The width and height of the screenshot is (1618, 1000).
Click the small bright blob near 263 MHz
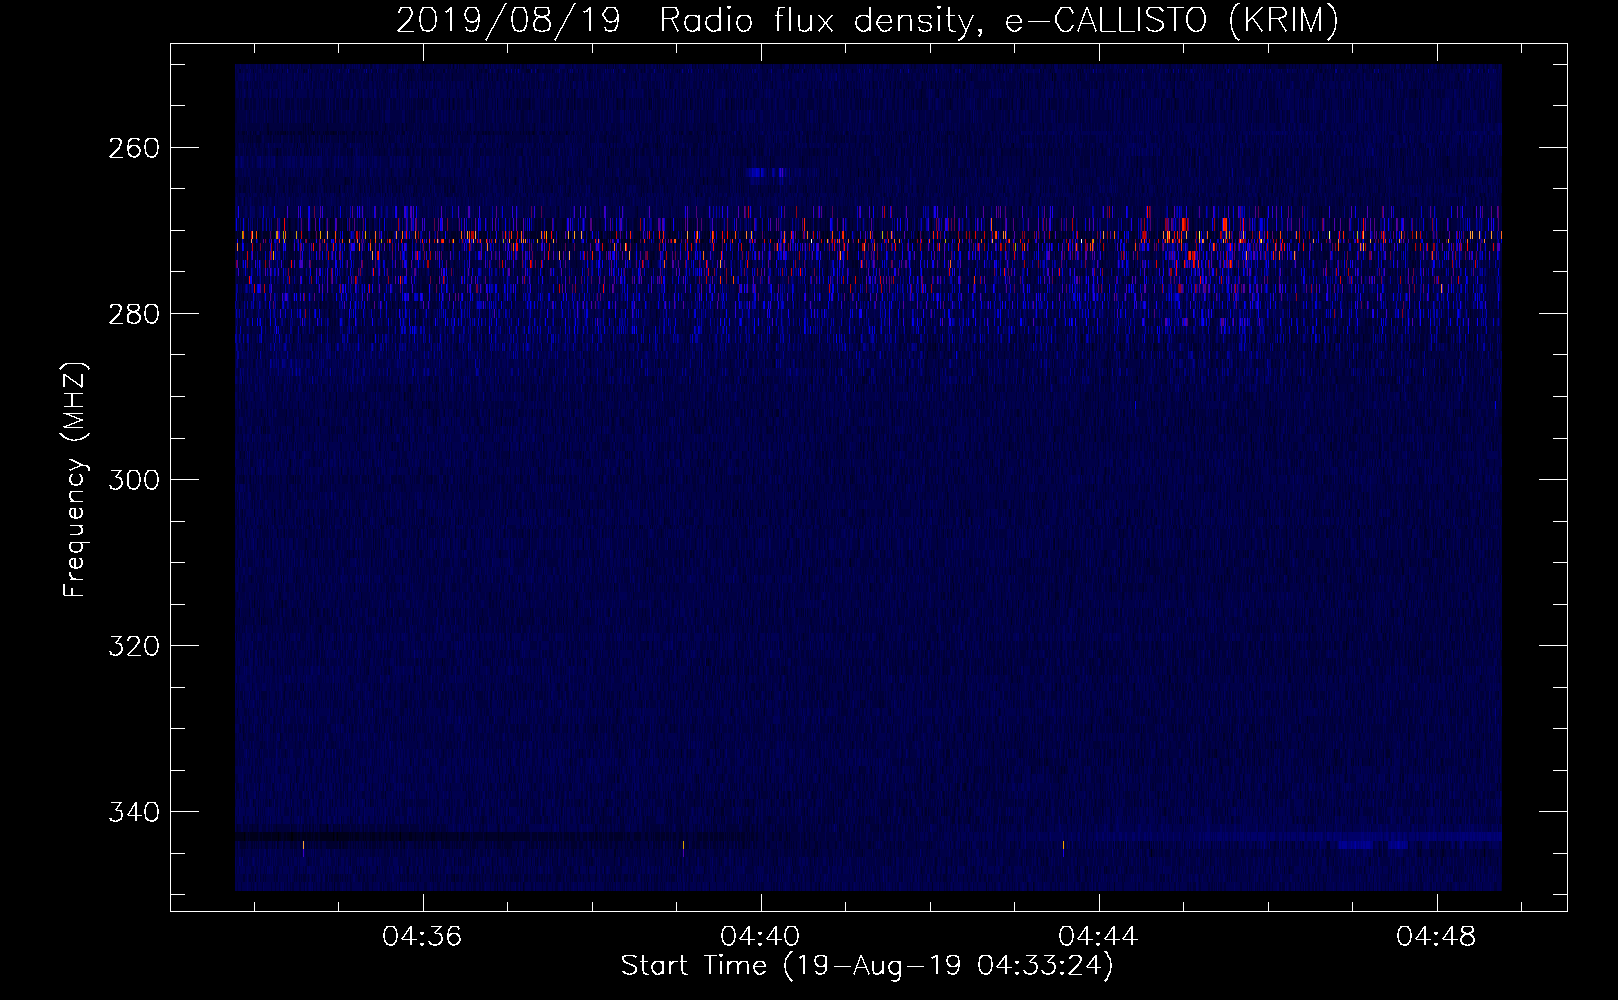coord(766,173)
